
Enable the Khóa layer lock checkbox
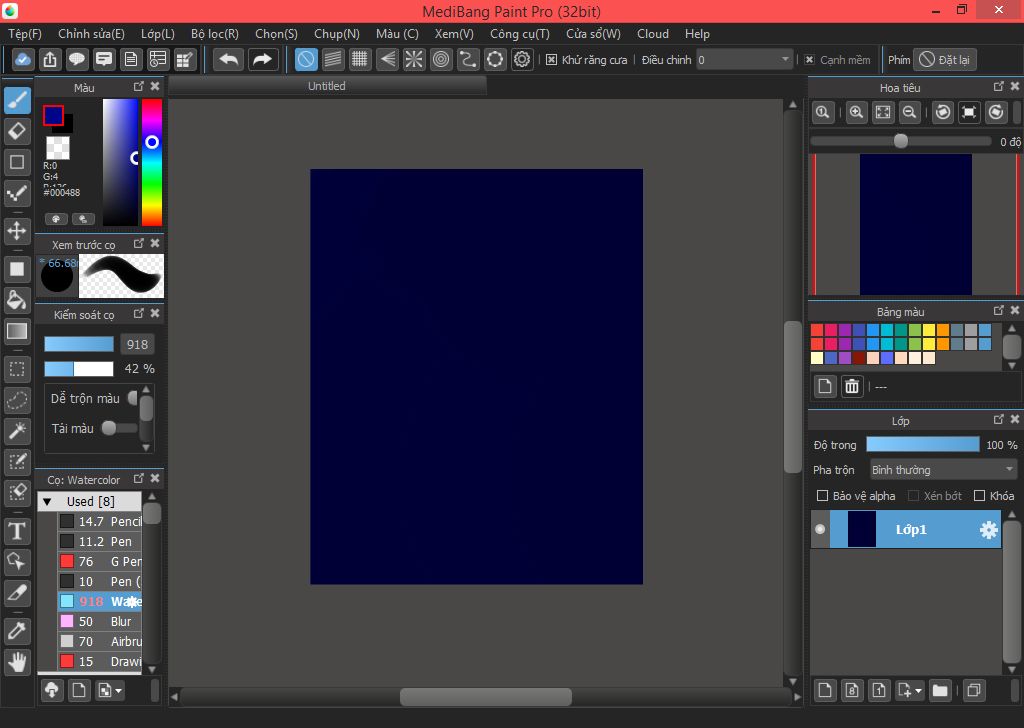point(979,496)
